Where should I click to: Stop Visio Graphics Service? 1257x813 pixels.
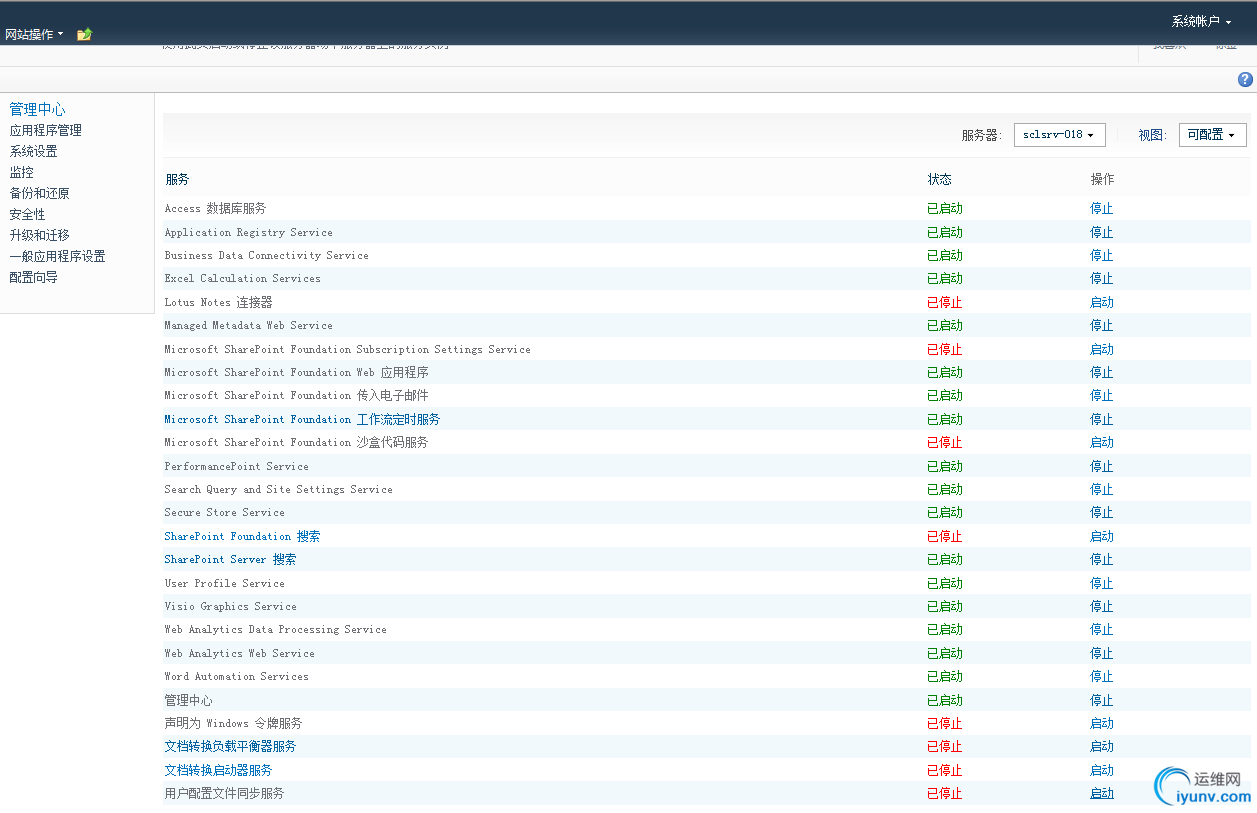(1101, 606)
